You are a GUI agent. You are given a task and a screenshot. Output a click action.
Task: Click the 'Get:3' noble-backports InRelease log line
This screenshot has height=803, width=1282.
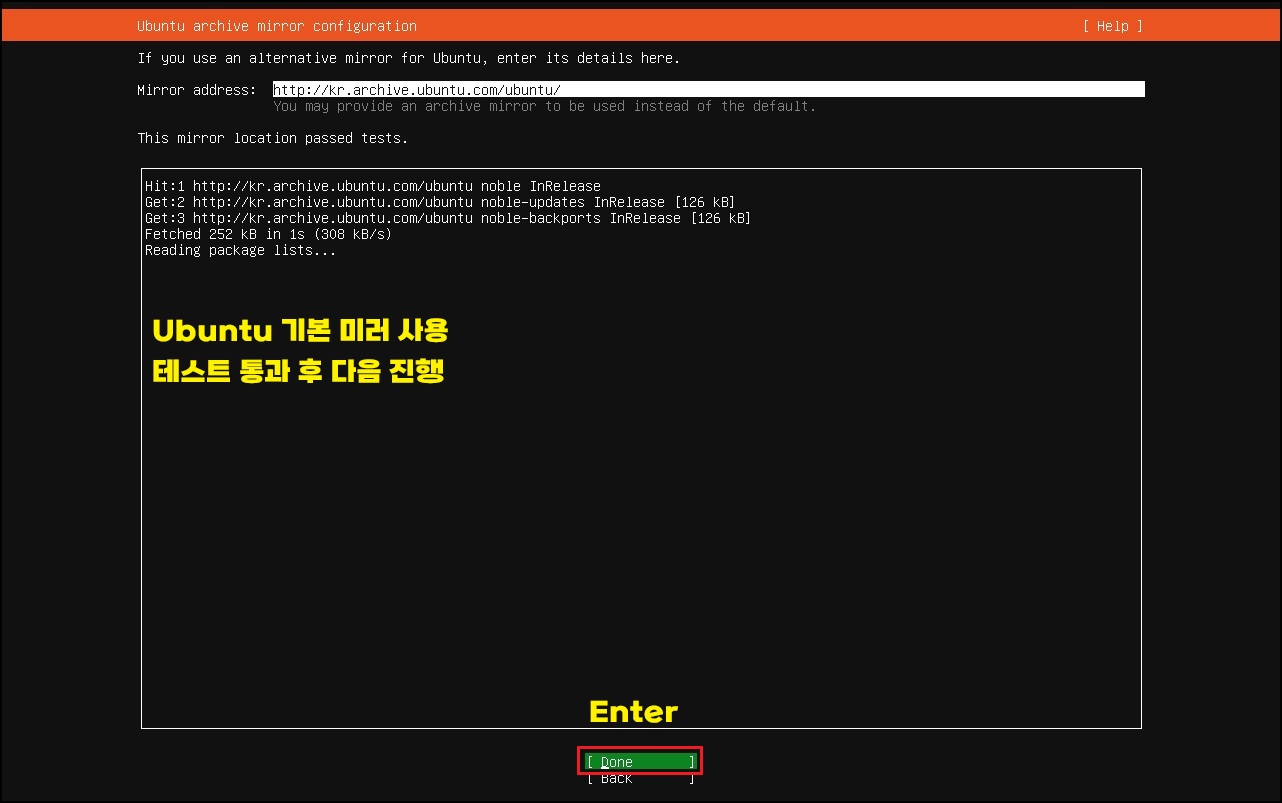point(448,218)
